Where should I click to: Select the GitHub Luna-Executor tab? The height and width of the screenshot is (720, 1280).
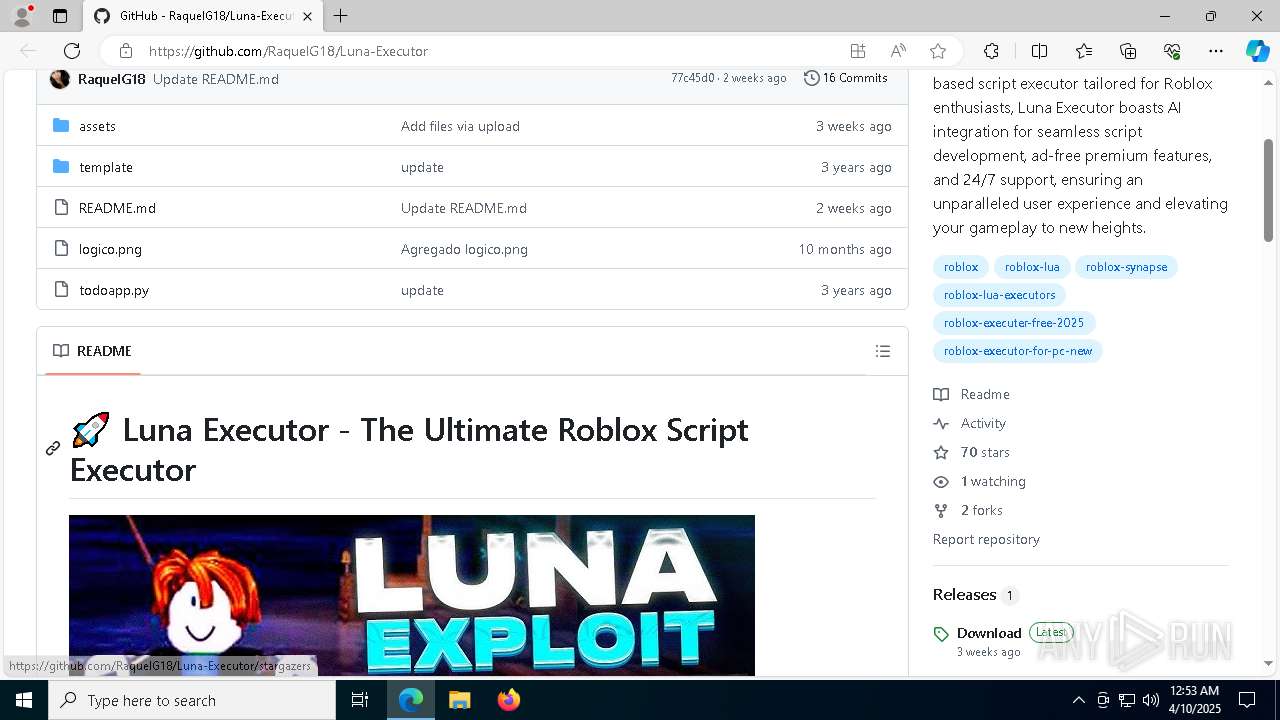coord(203,16)
